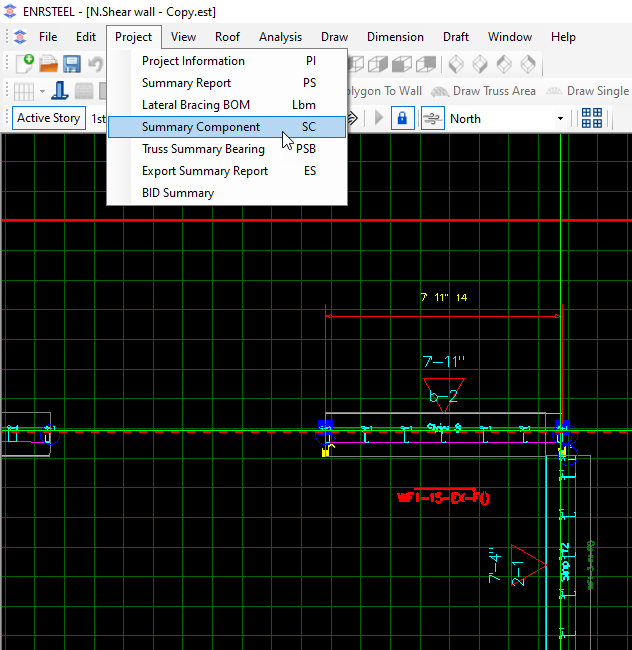Click the Save disk icon

click(72, 64)
